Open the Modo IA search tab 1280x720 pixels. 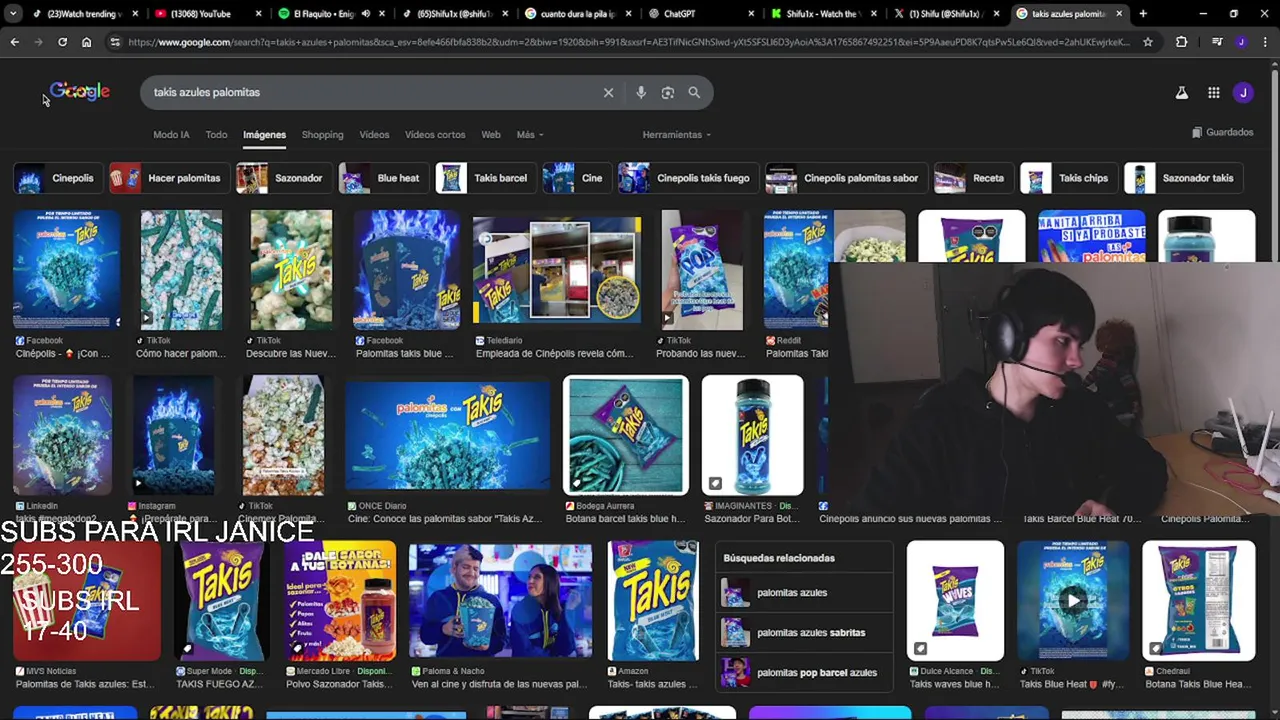click(171, 134)
